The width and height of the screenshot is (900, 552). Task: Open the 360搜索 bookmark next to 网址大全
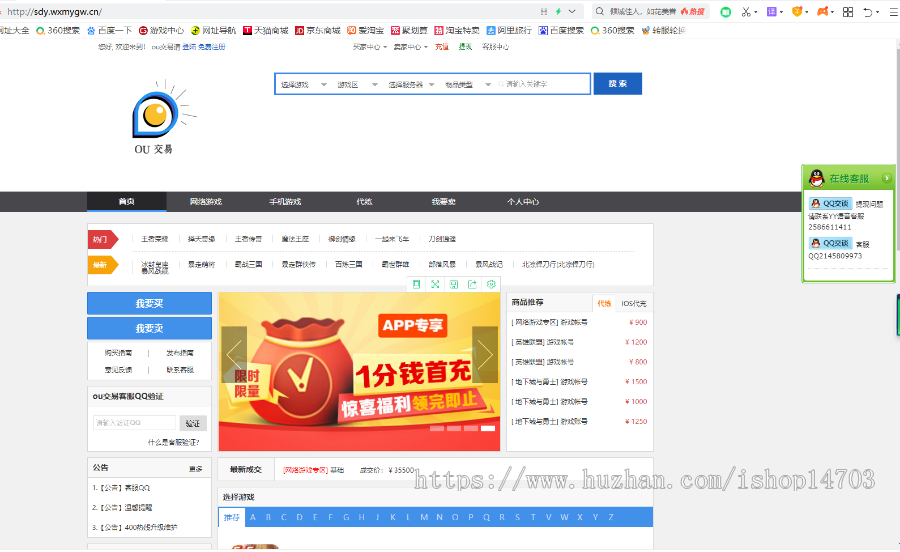click(58, 30)
